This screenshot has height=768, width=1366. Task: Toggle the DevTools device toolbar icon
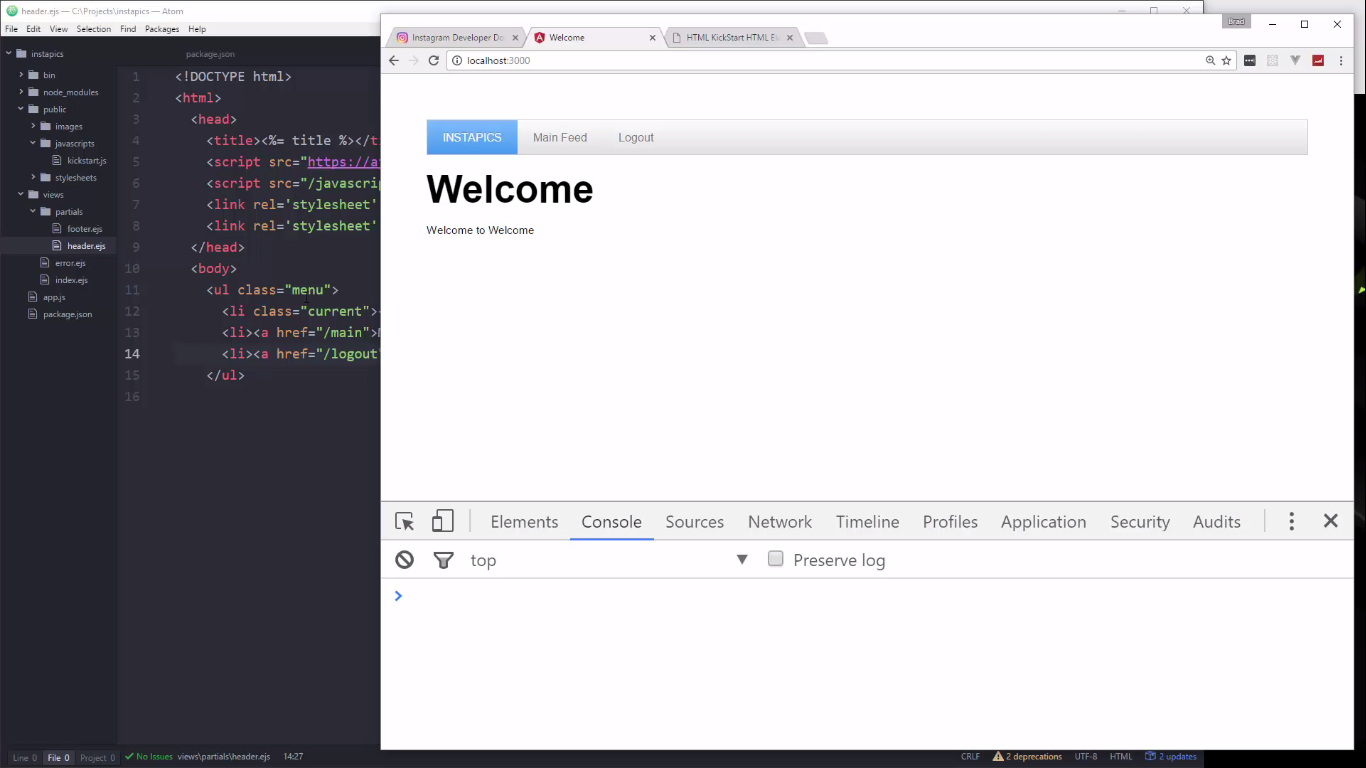[x=442, y=521]
